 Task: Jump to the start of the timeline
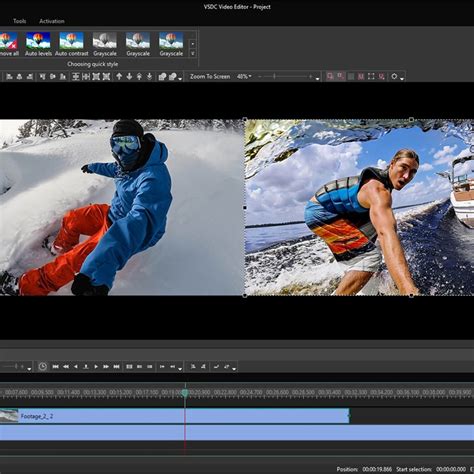56,367
